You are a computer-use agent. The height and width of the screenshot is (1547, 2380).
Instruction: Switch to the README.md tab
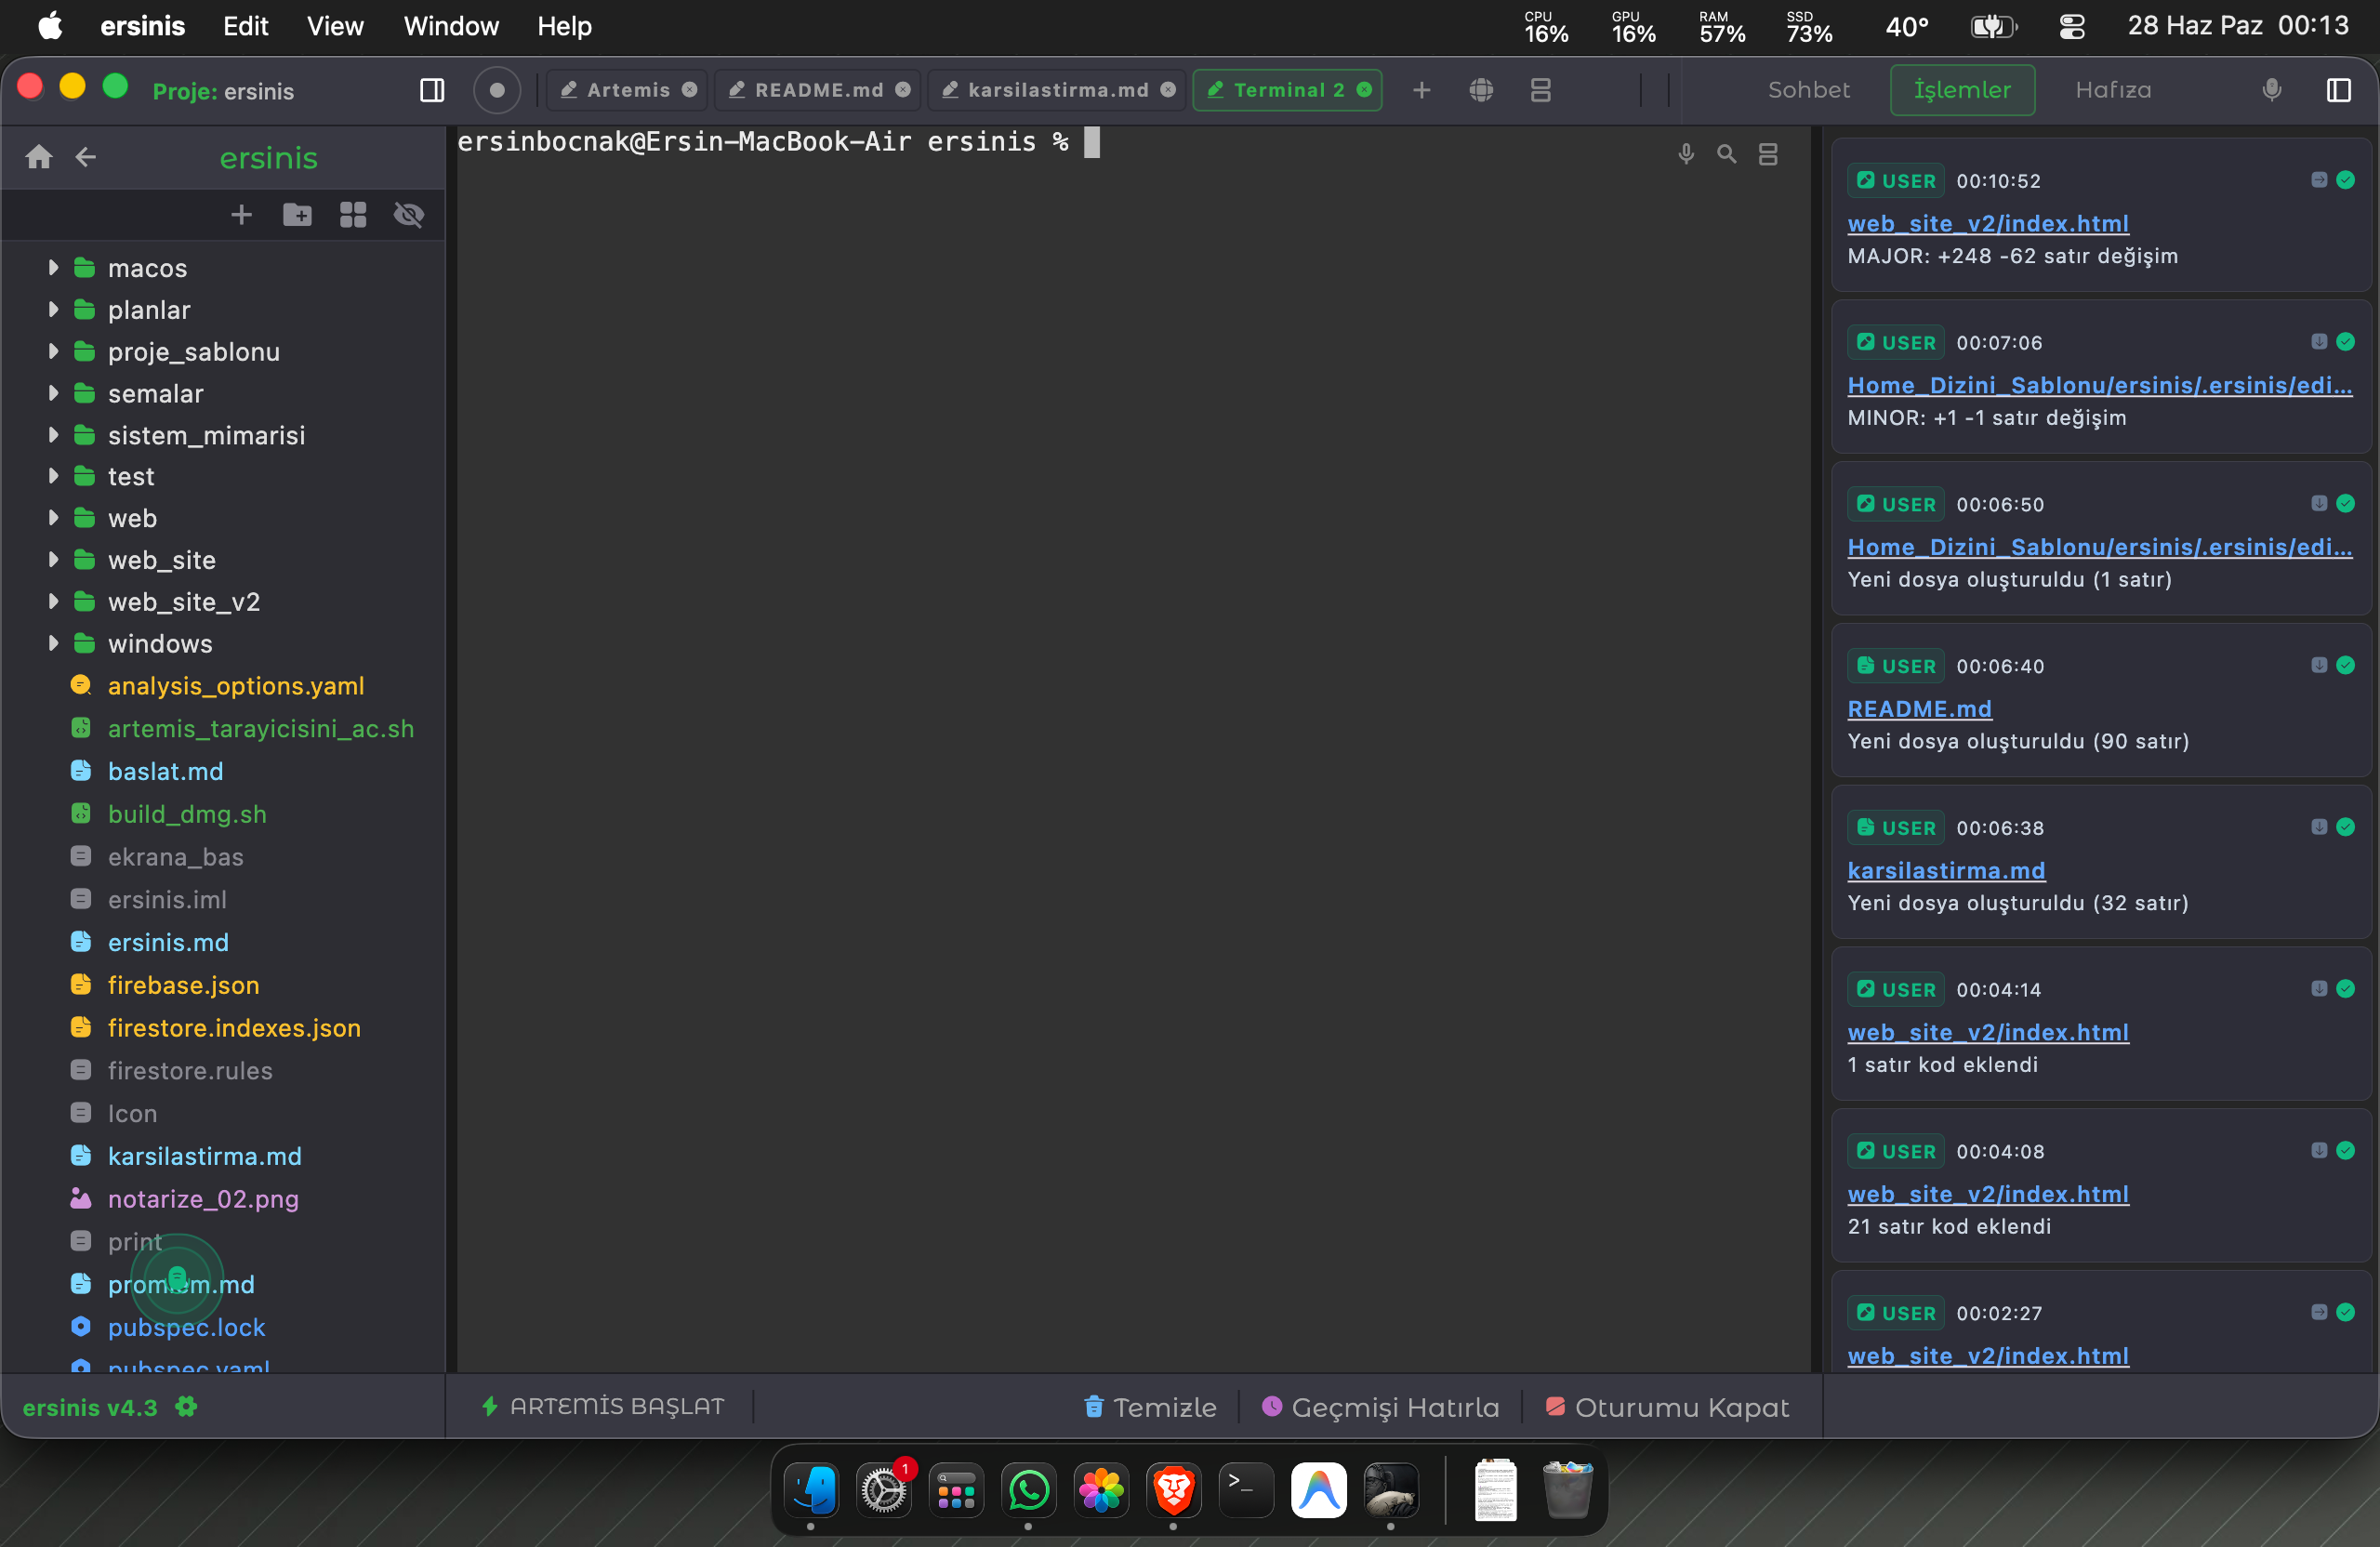pos(818,90)
